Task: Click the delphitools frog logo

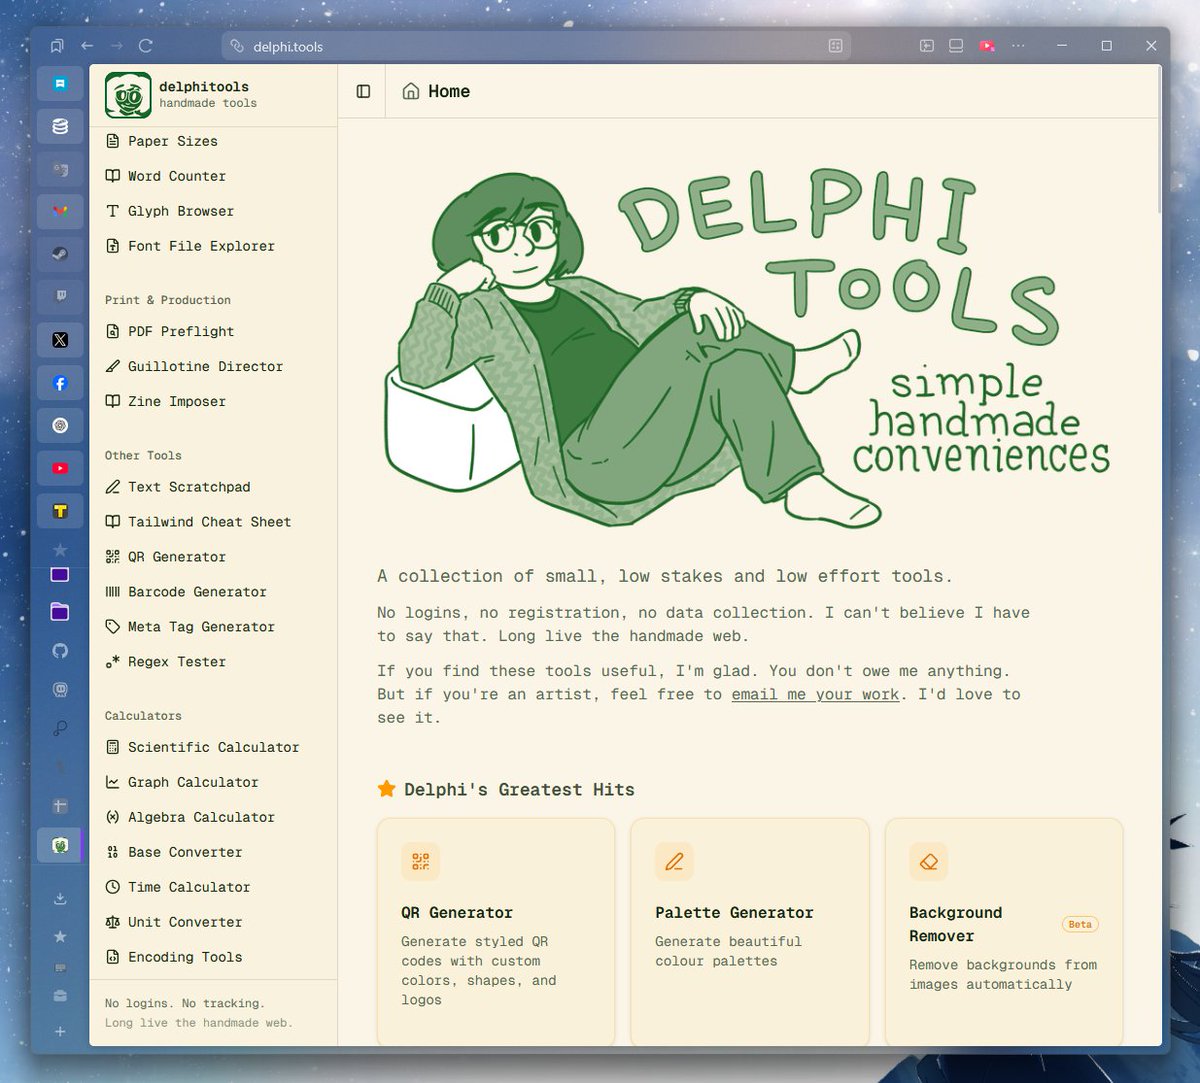Action: 128,95
